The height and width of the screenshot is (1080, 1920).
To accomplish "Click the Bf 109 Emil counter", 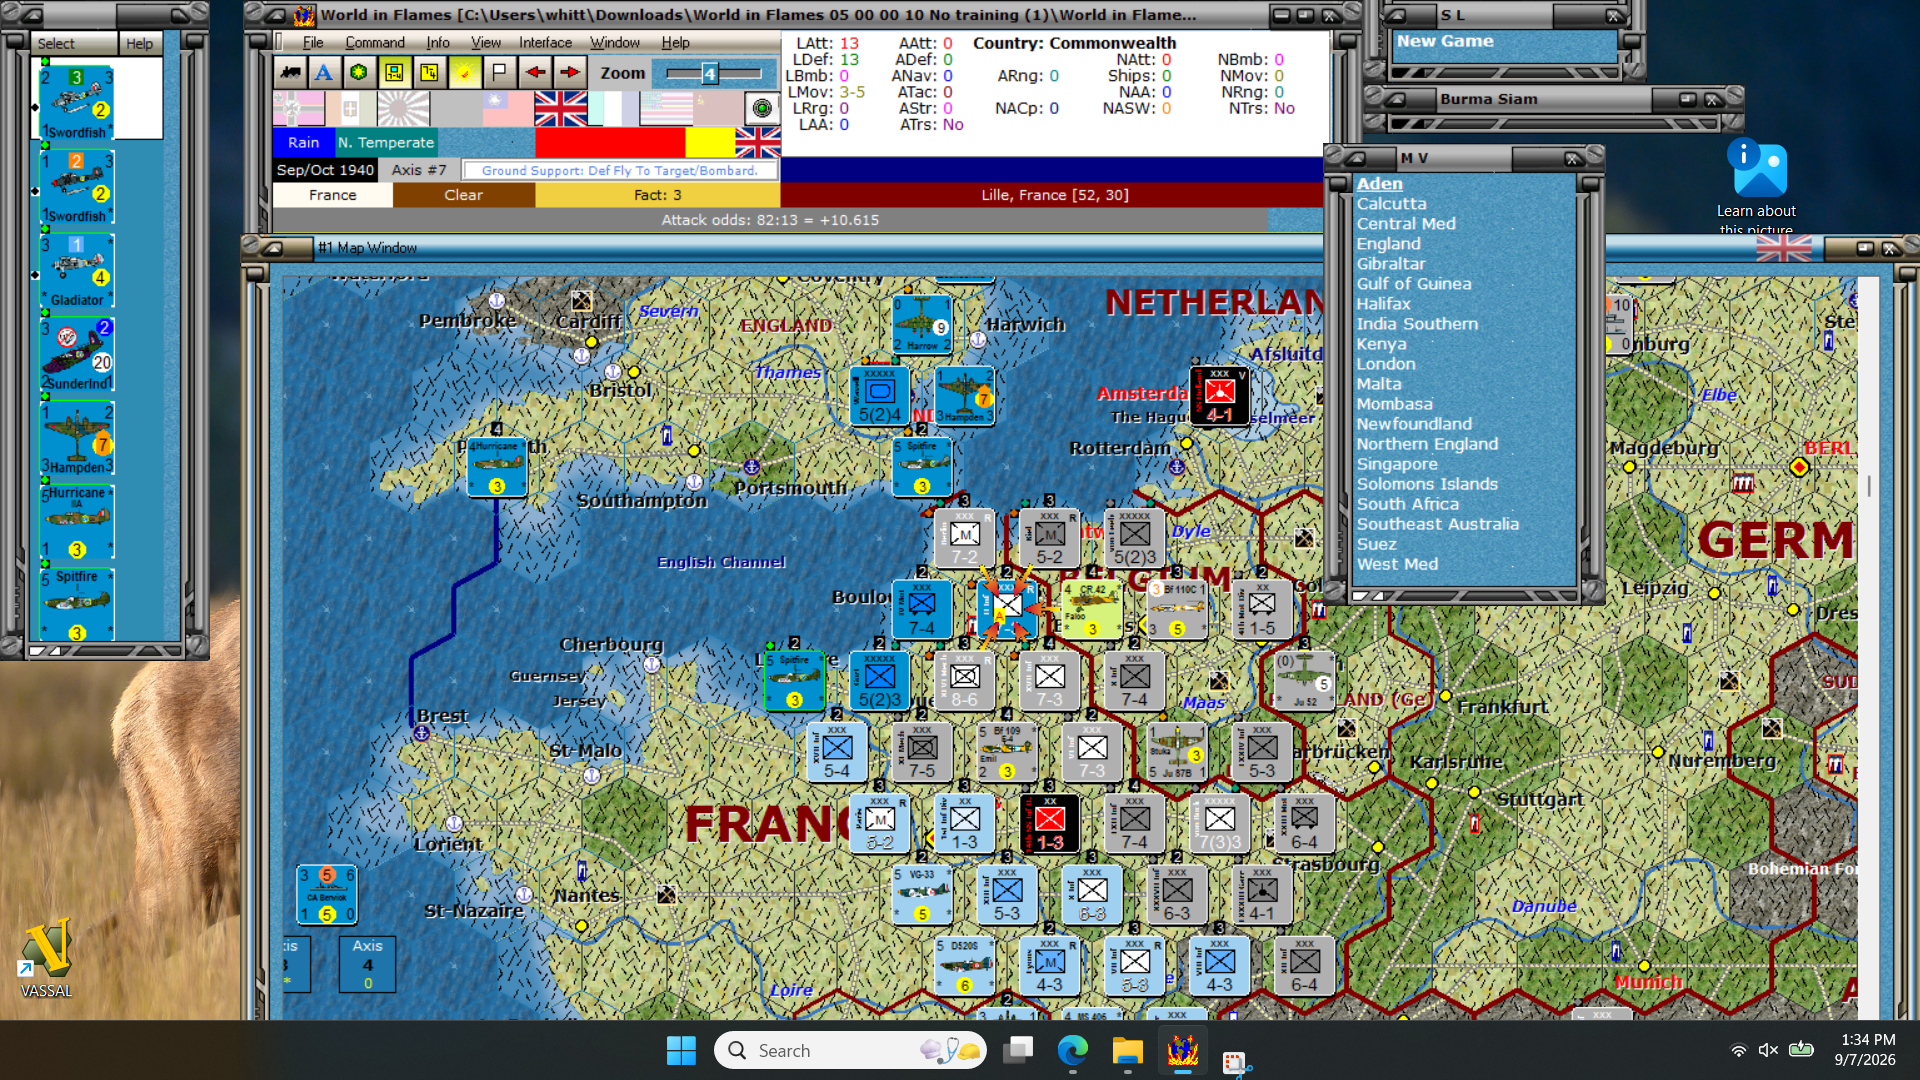I will pyautogui.click(x=1007, y=751).
